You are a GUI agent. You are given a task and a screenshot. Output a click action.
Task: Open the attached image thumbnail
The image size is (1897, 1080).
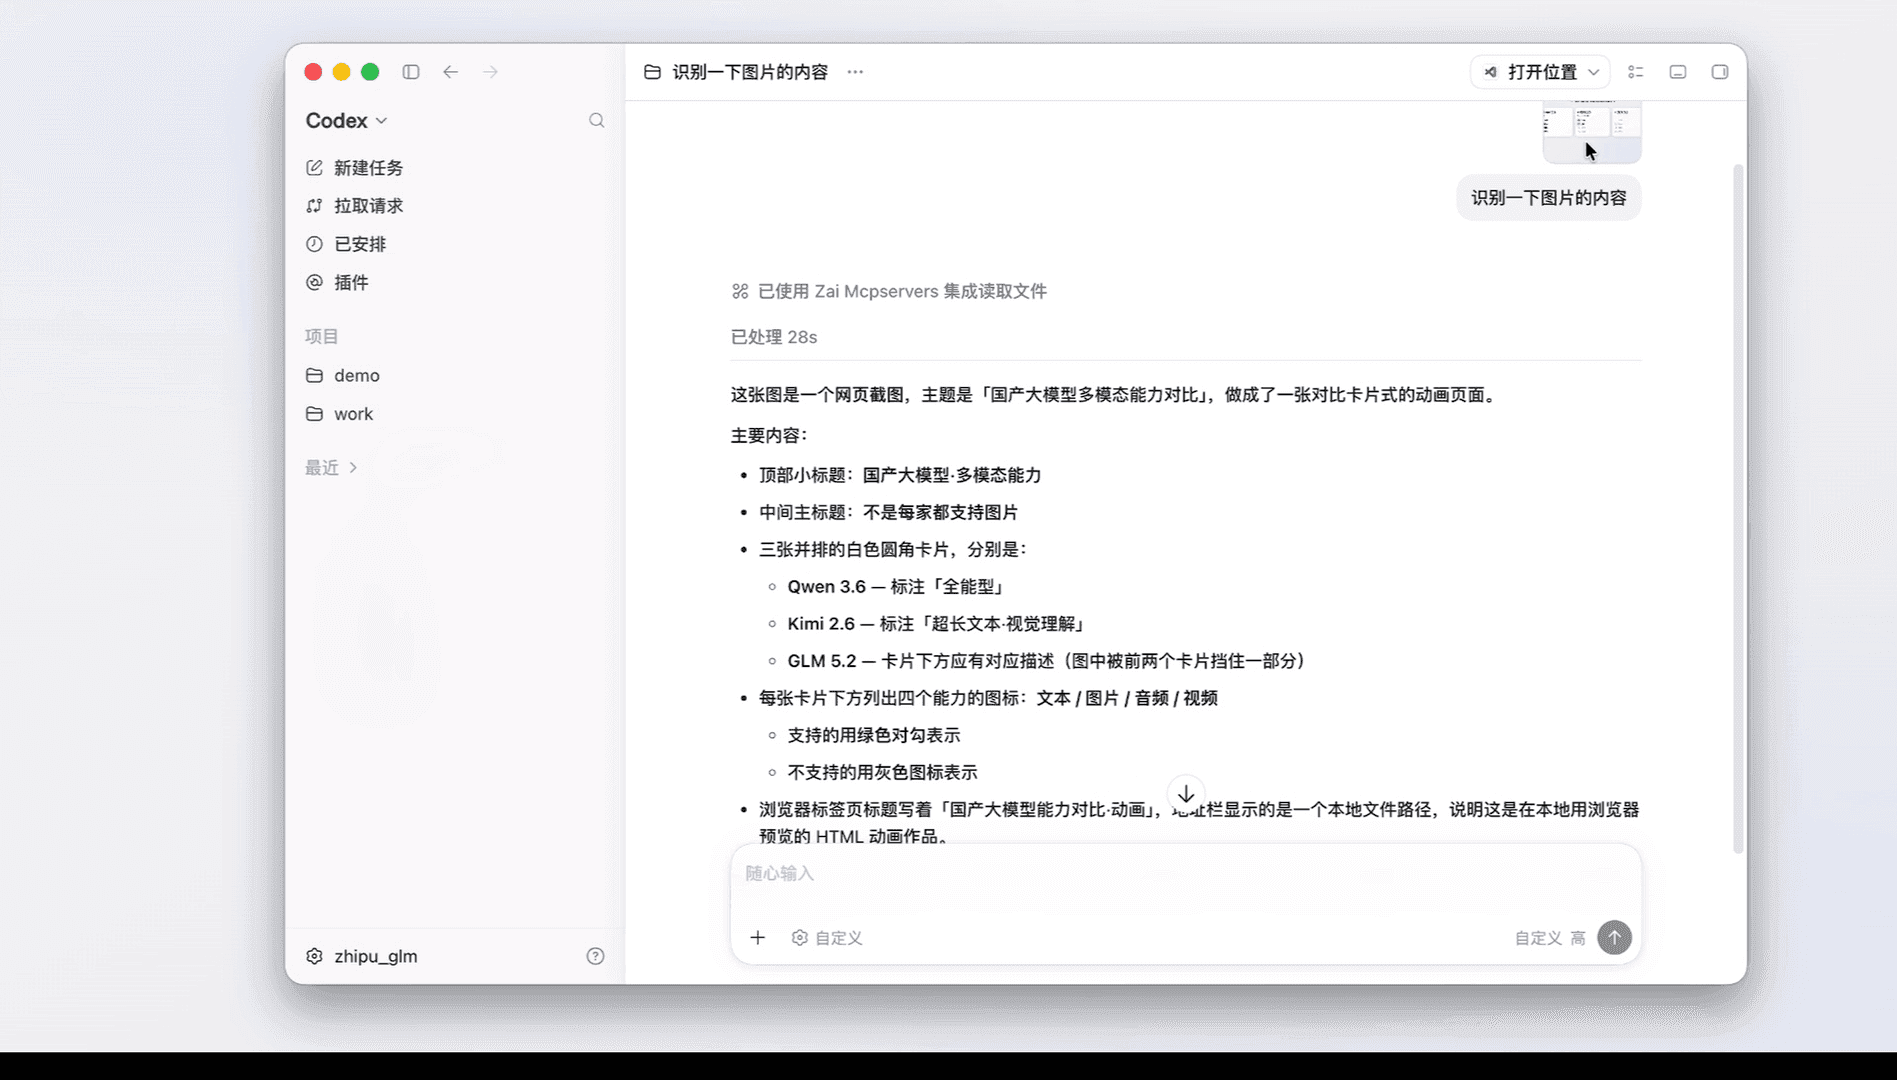click(x=1592, y=131)
